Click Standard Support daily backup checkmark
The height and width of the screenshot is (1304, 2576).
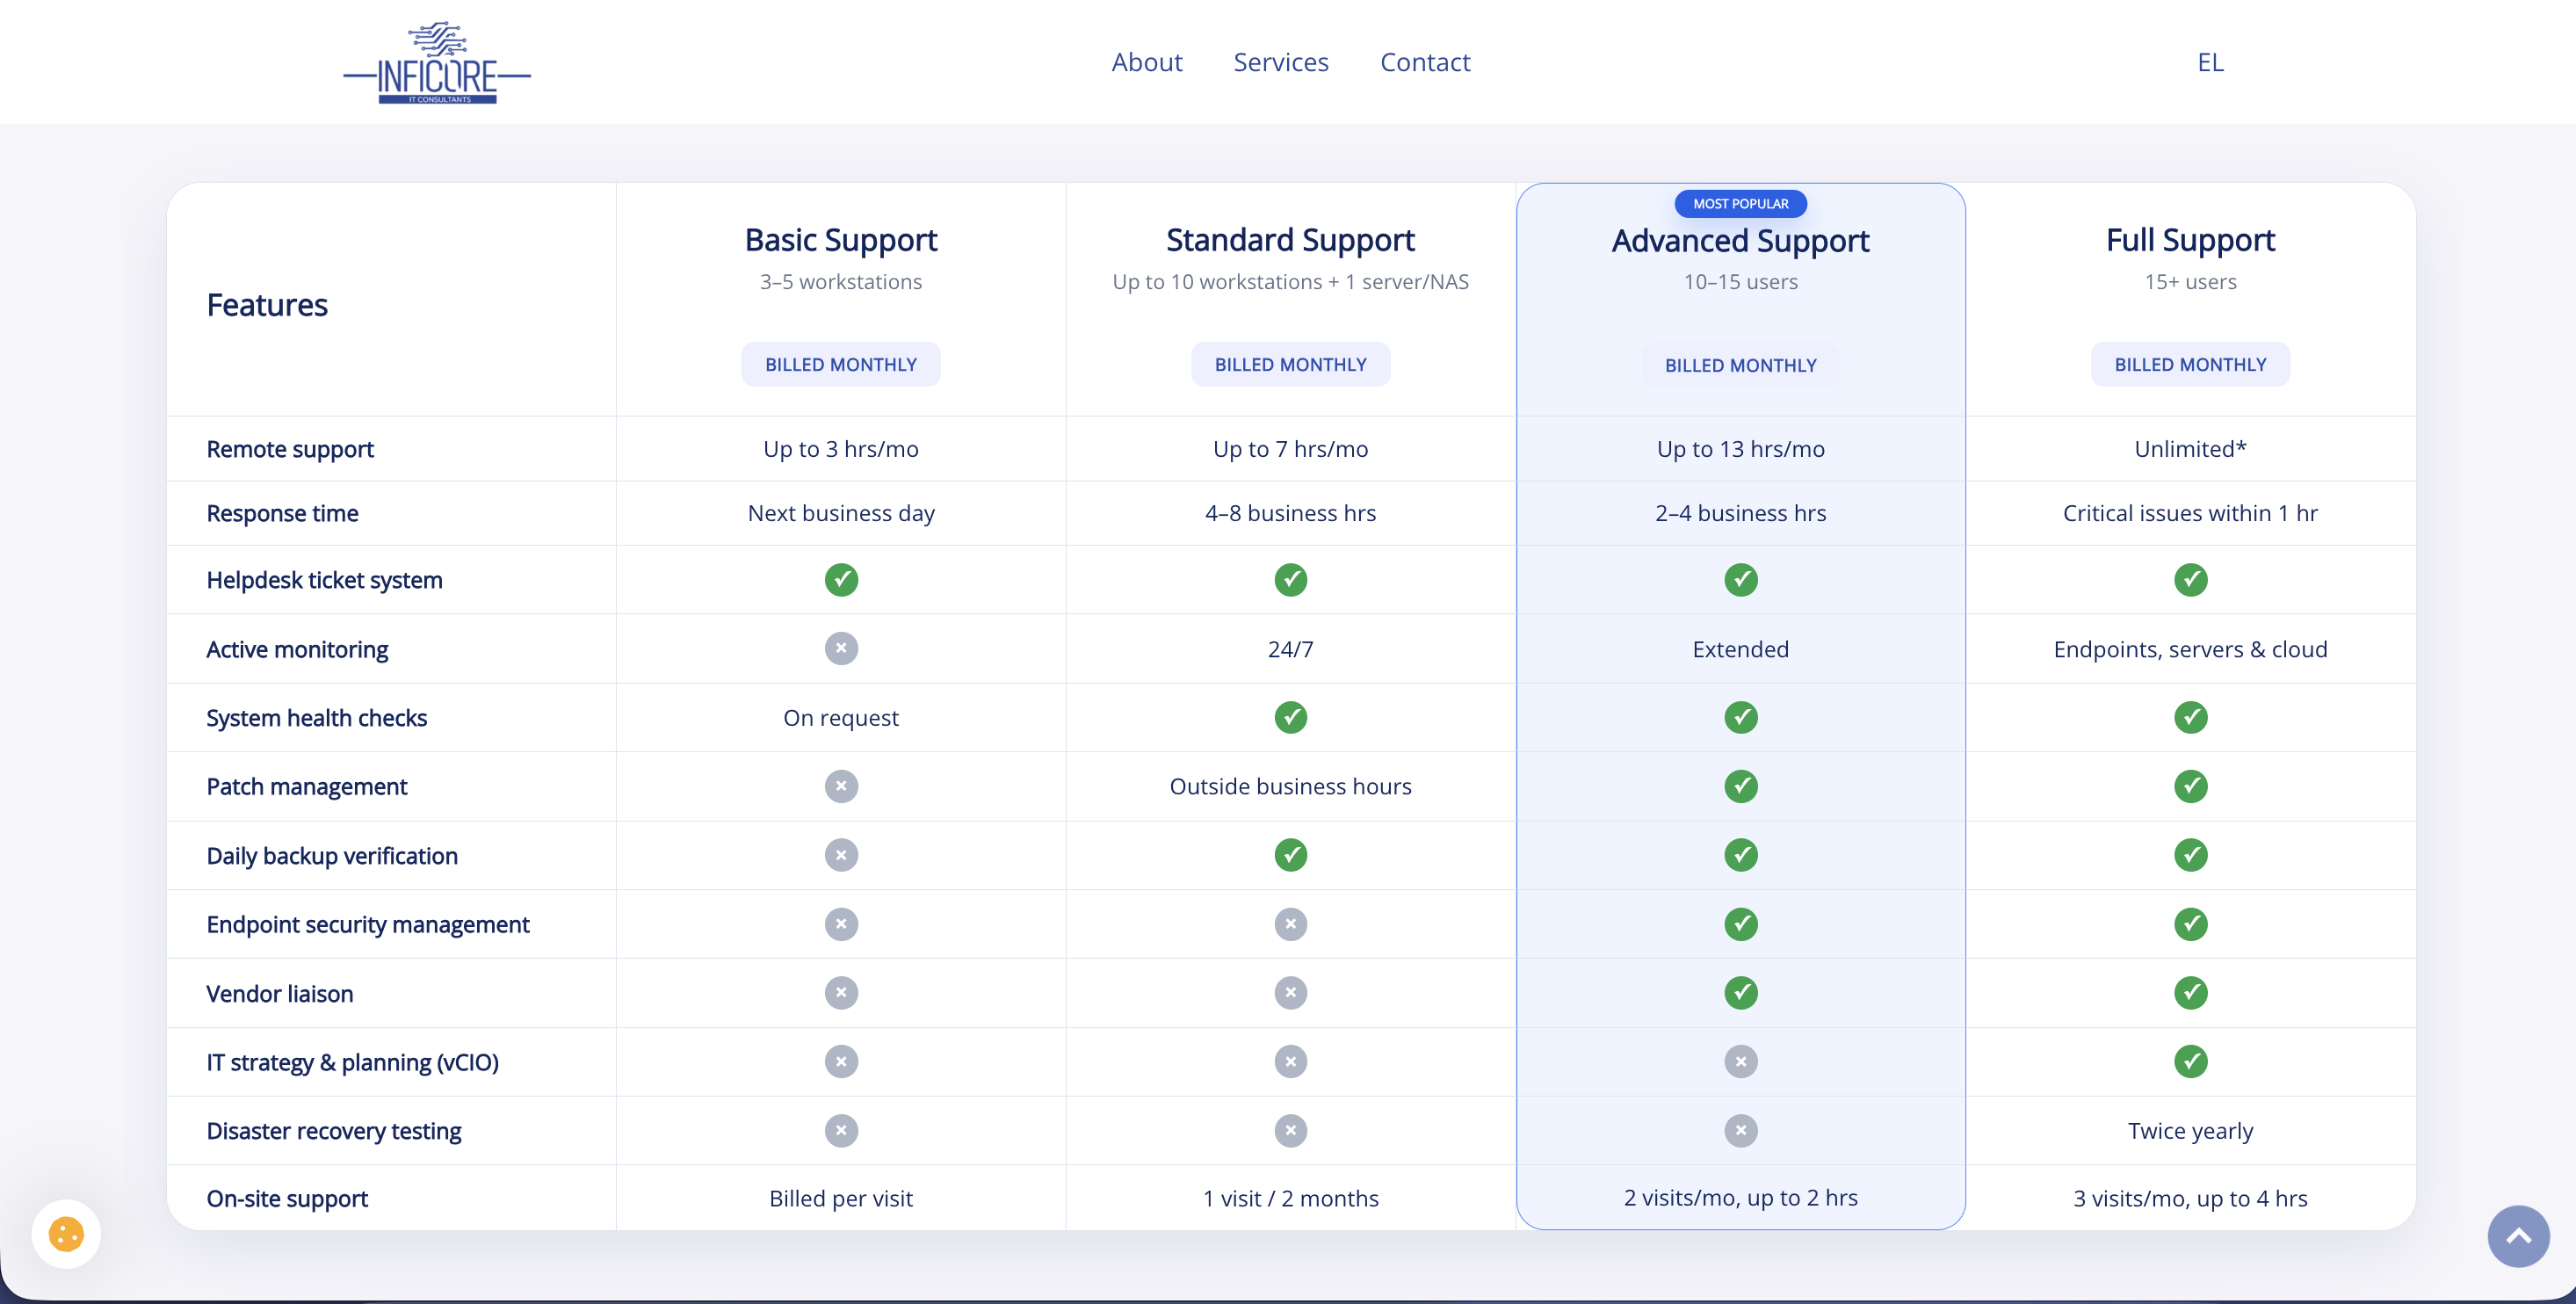tap(1290, 855)
